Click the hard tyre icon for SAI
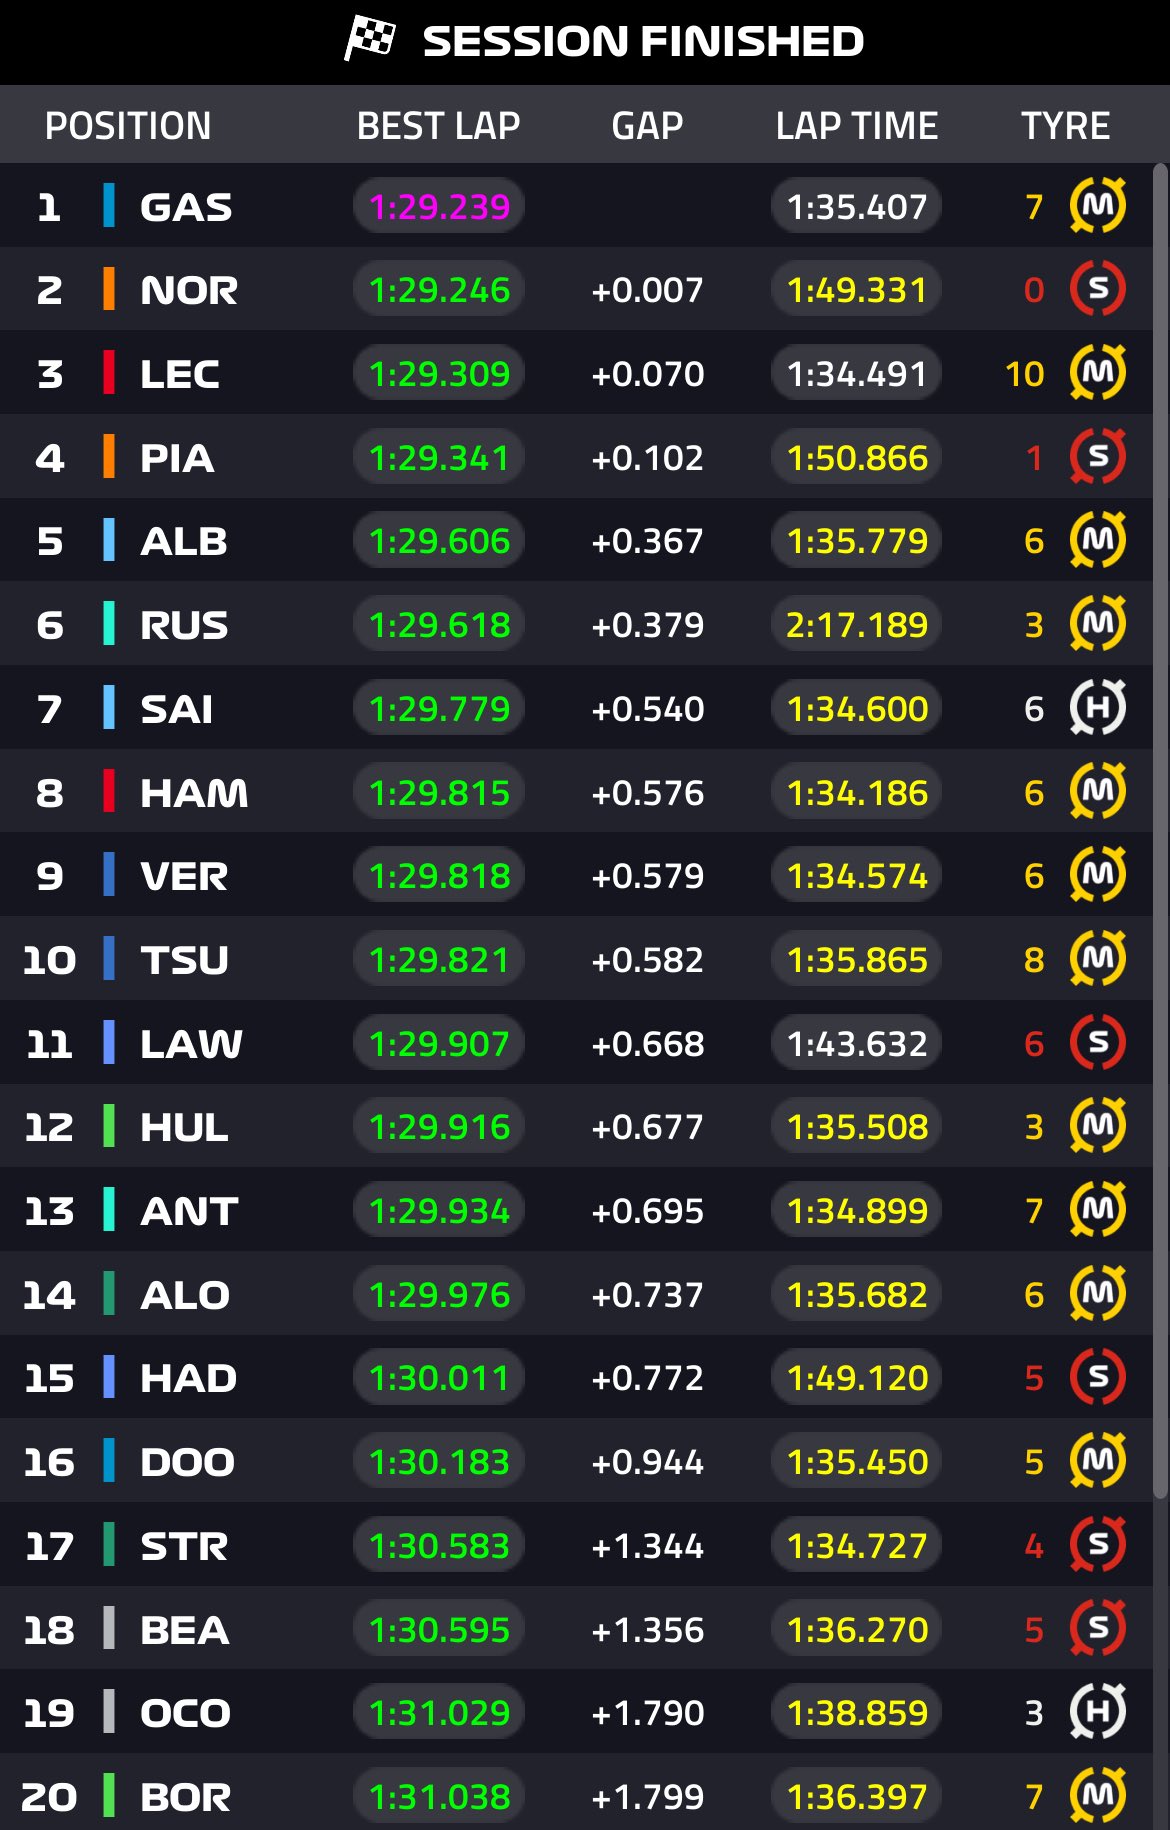This screenshot has width=1170, height=1830. click(1097, 708)
